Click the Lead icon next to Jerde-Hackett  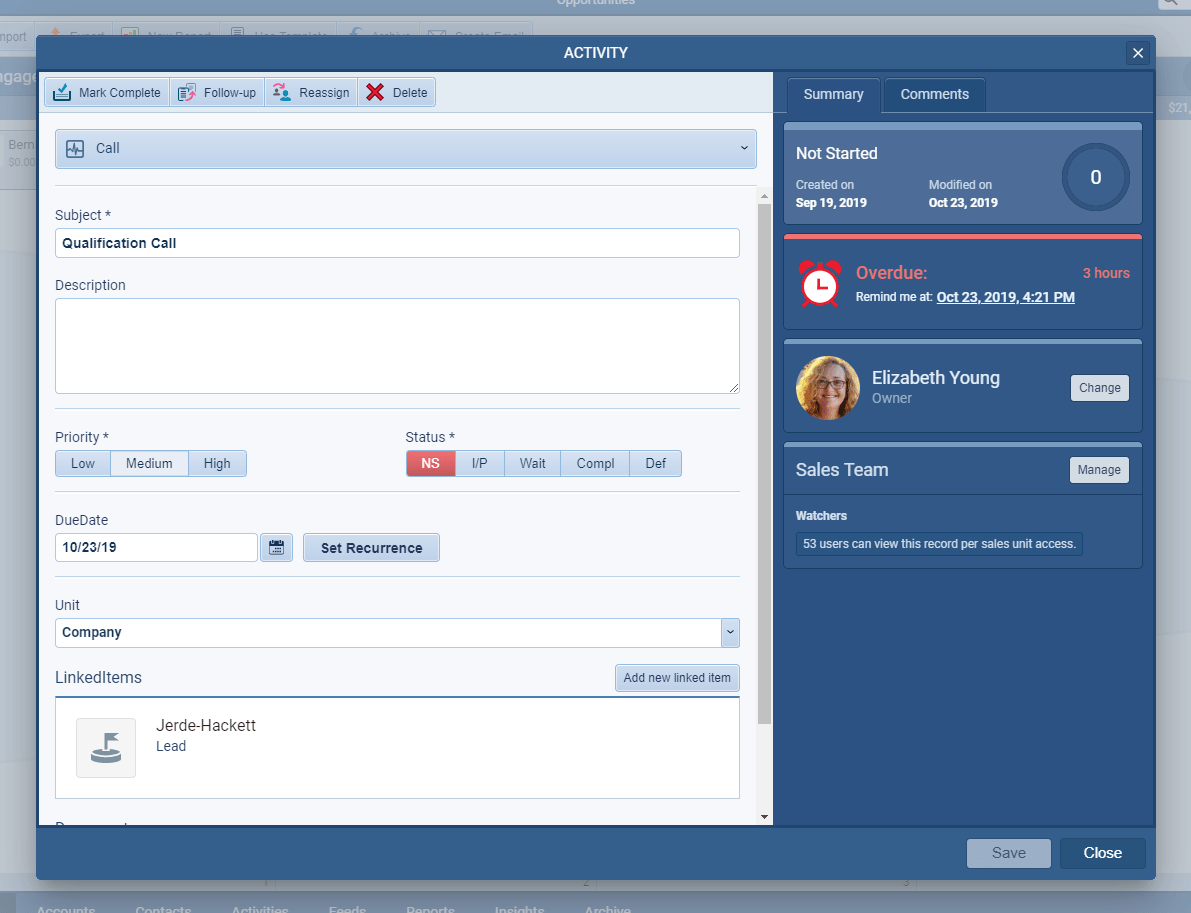click(x=106, y=747)
